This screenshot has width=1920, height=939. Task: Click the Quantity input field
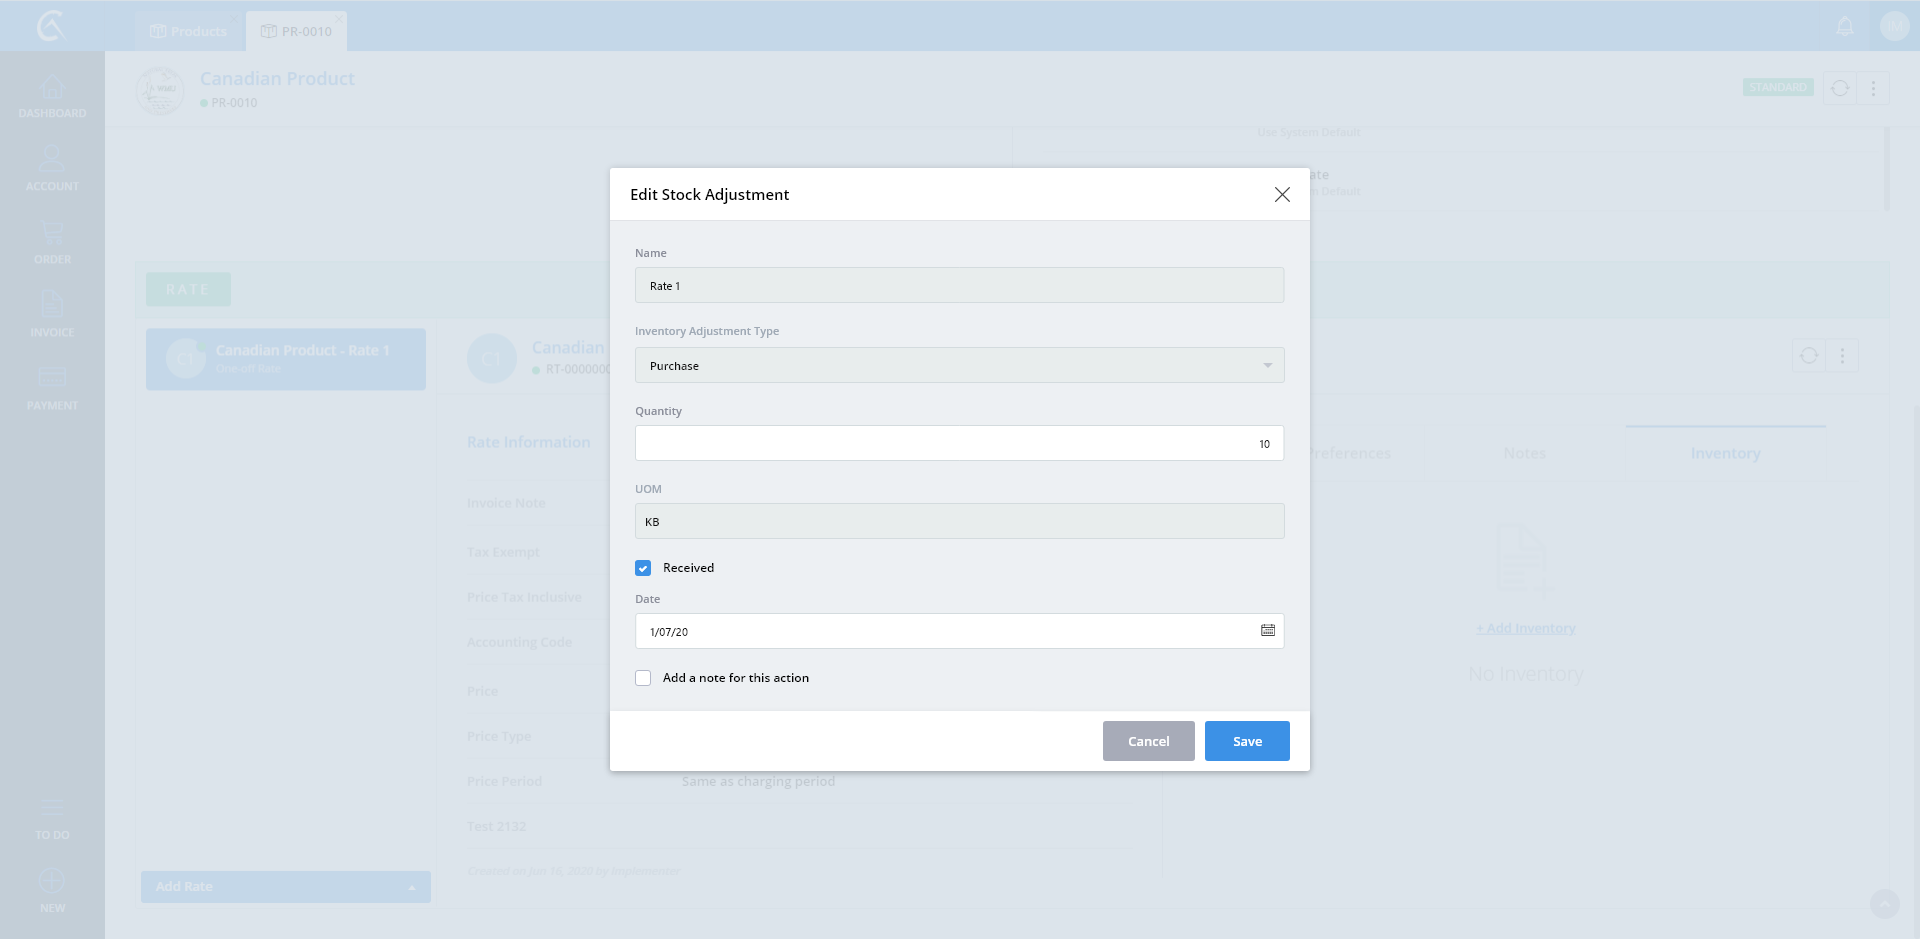point(959,444)
